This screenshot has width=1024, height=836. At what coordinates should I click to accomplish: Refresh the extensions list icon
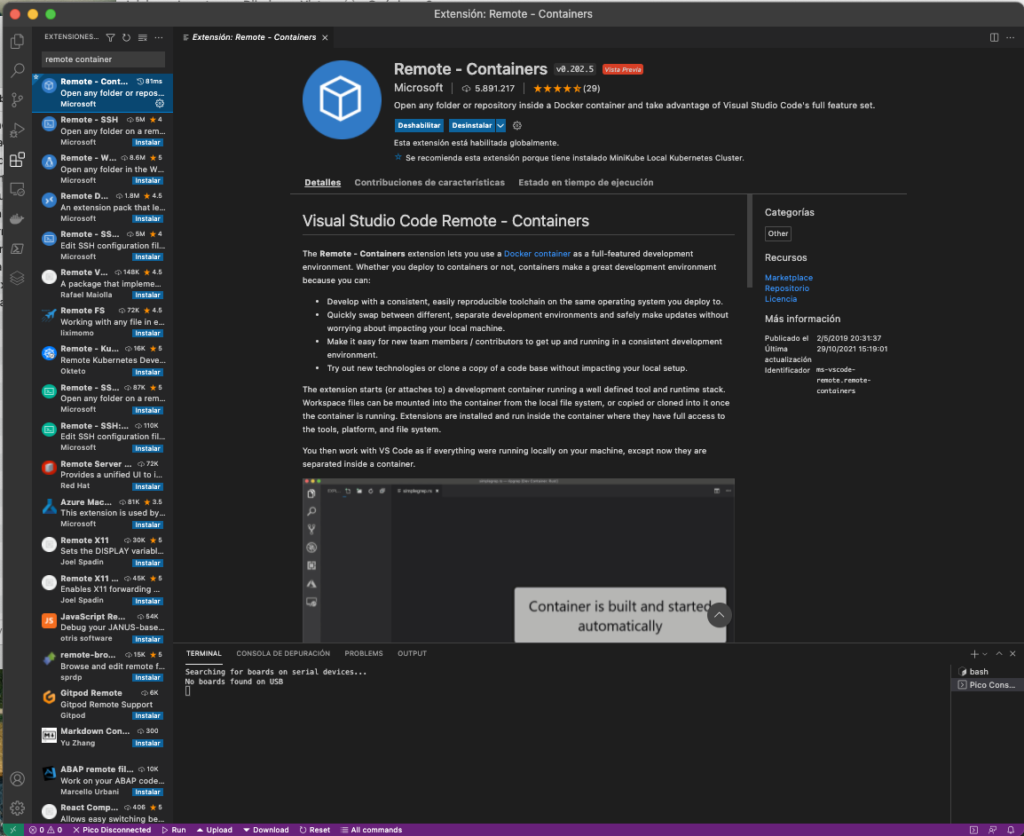point(126,37)
